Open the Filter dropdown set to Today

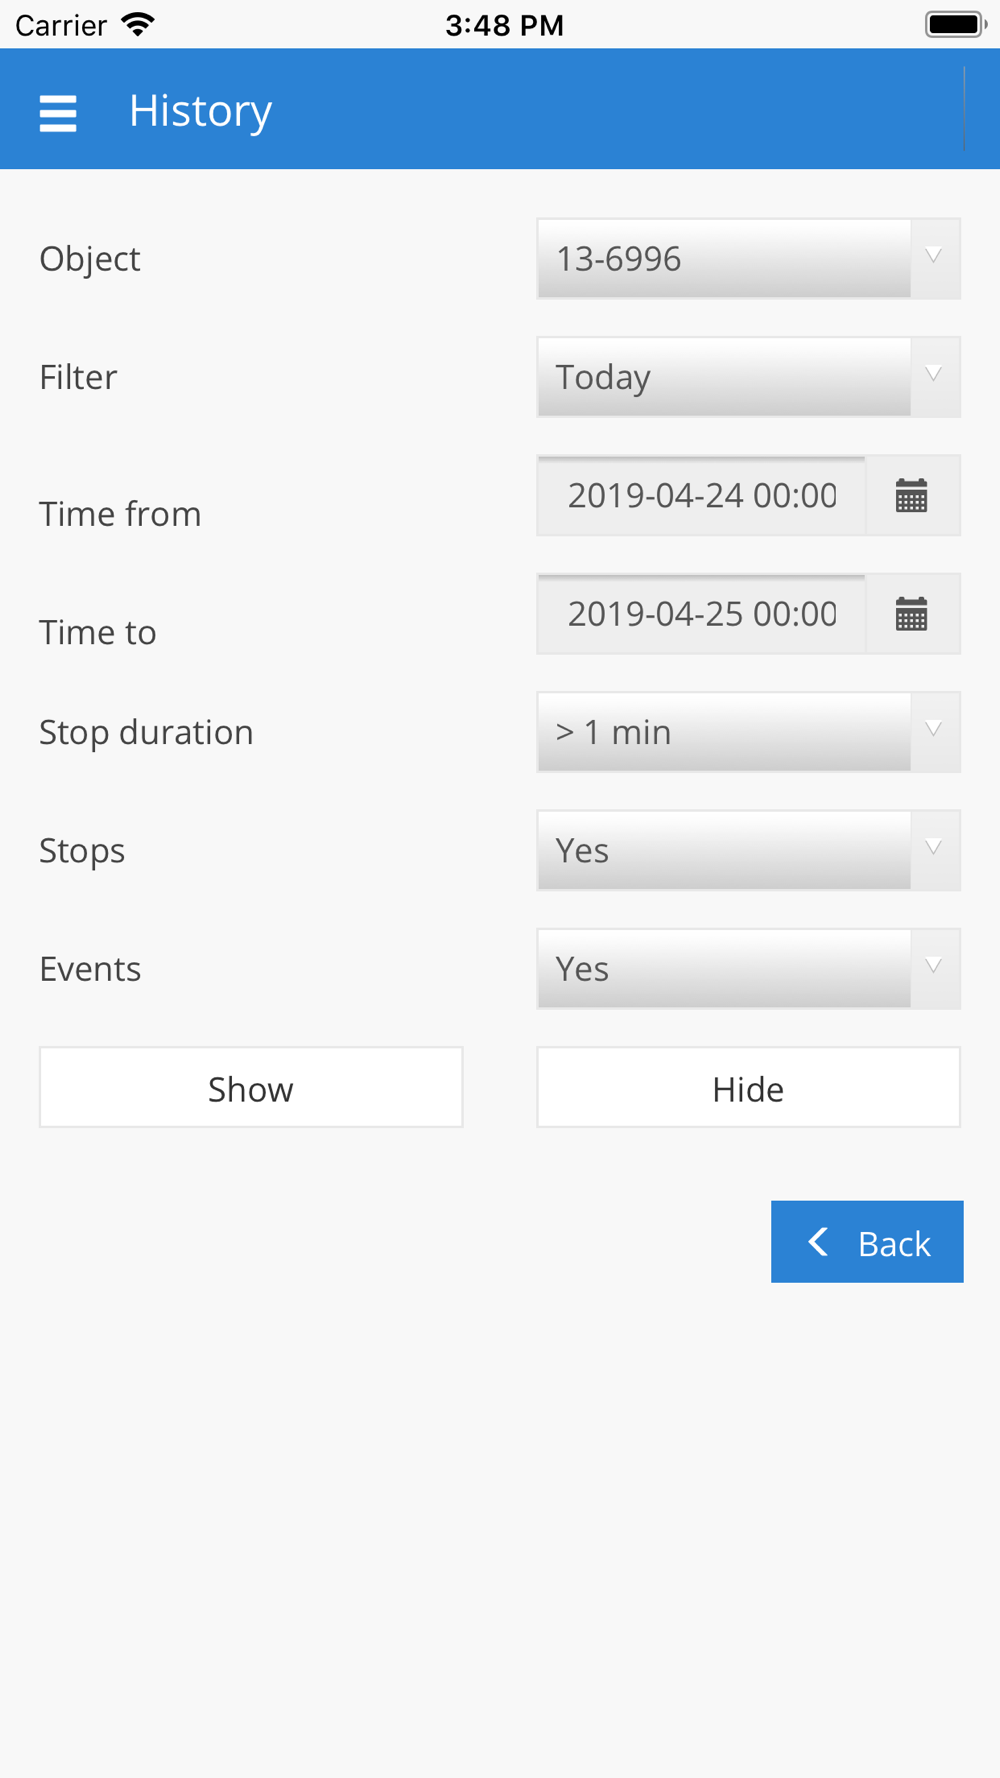coord(748,377)
